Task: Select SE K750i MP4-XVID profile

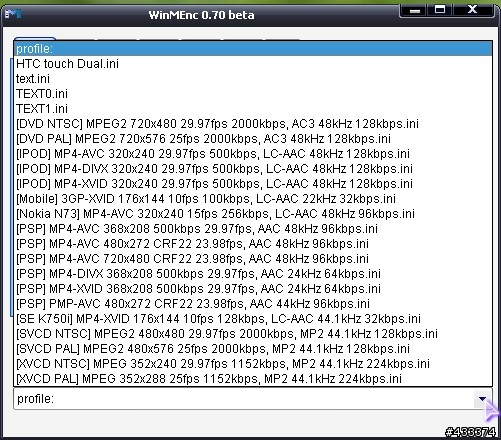Action: (253, 319)
